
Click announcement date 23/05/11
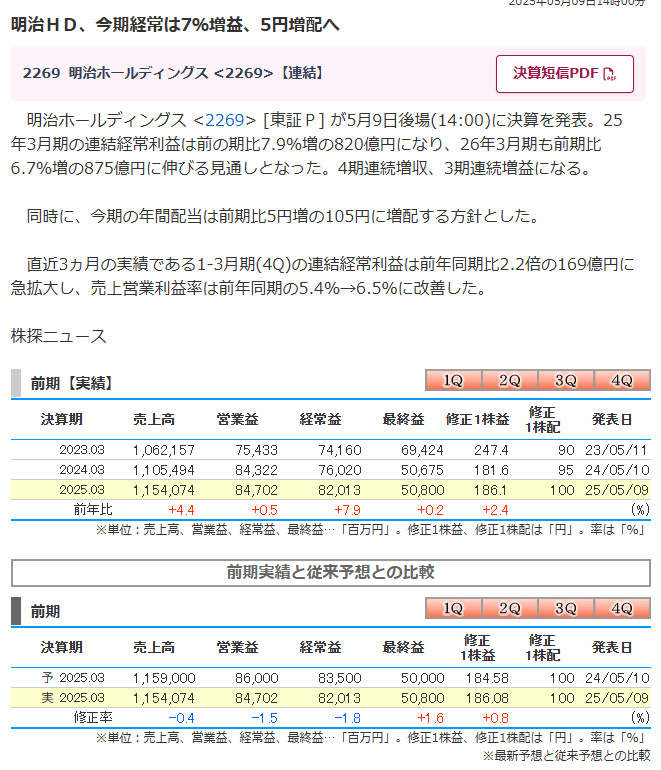[617, 450]
